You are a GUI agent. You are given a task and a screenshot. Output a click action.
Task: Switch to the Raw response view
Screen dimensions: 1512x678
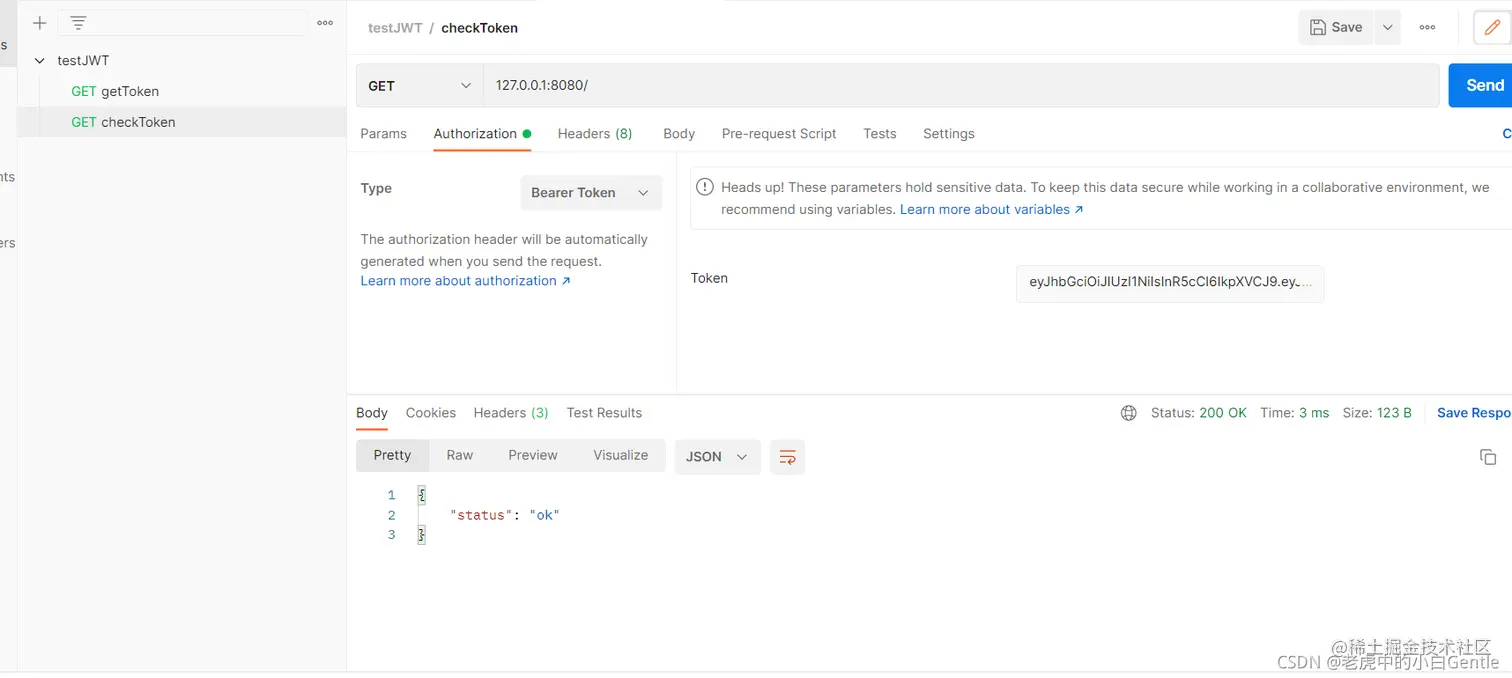click(460, 455)
